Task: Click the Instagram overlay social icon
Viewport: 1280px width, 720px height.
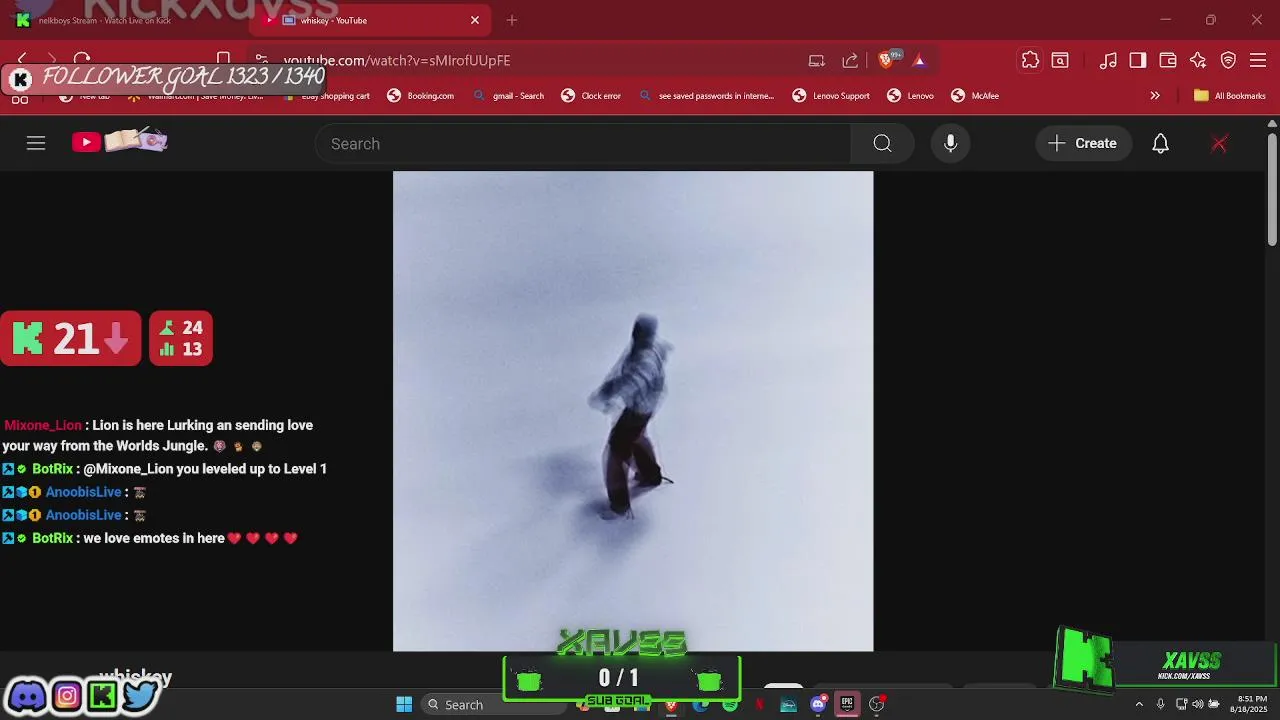Action: click(x=67, y=695)
